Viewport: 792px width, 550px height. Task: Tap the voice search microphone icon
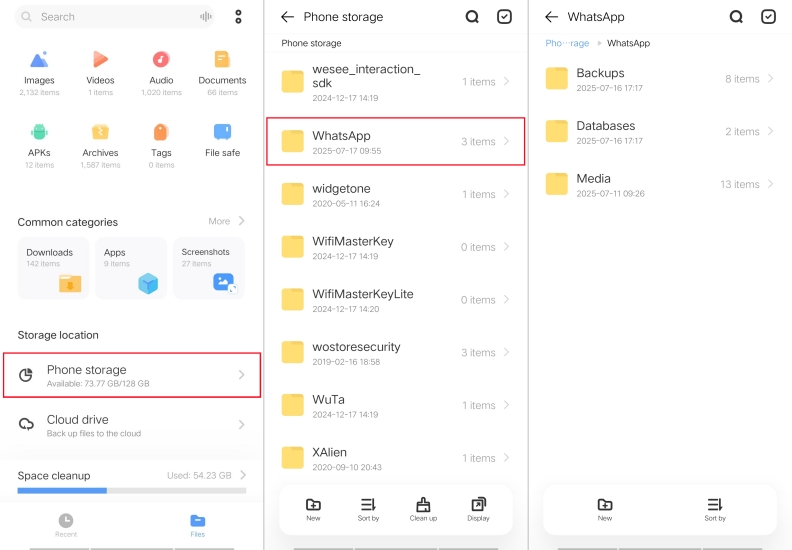[x=207, y=17]
